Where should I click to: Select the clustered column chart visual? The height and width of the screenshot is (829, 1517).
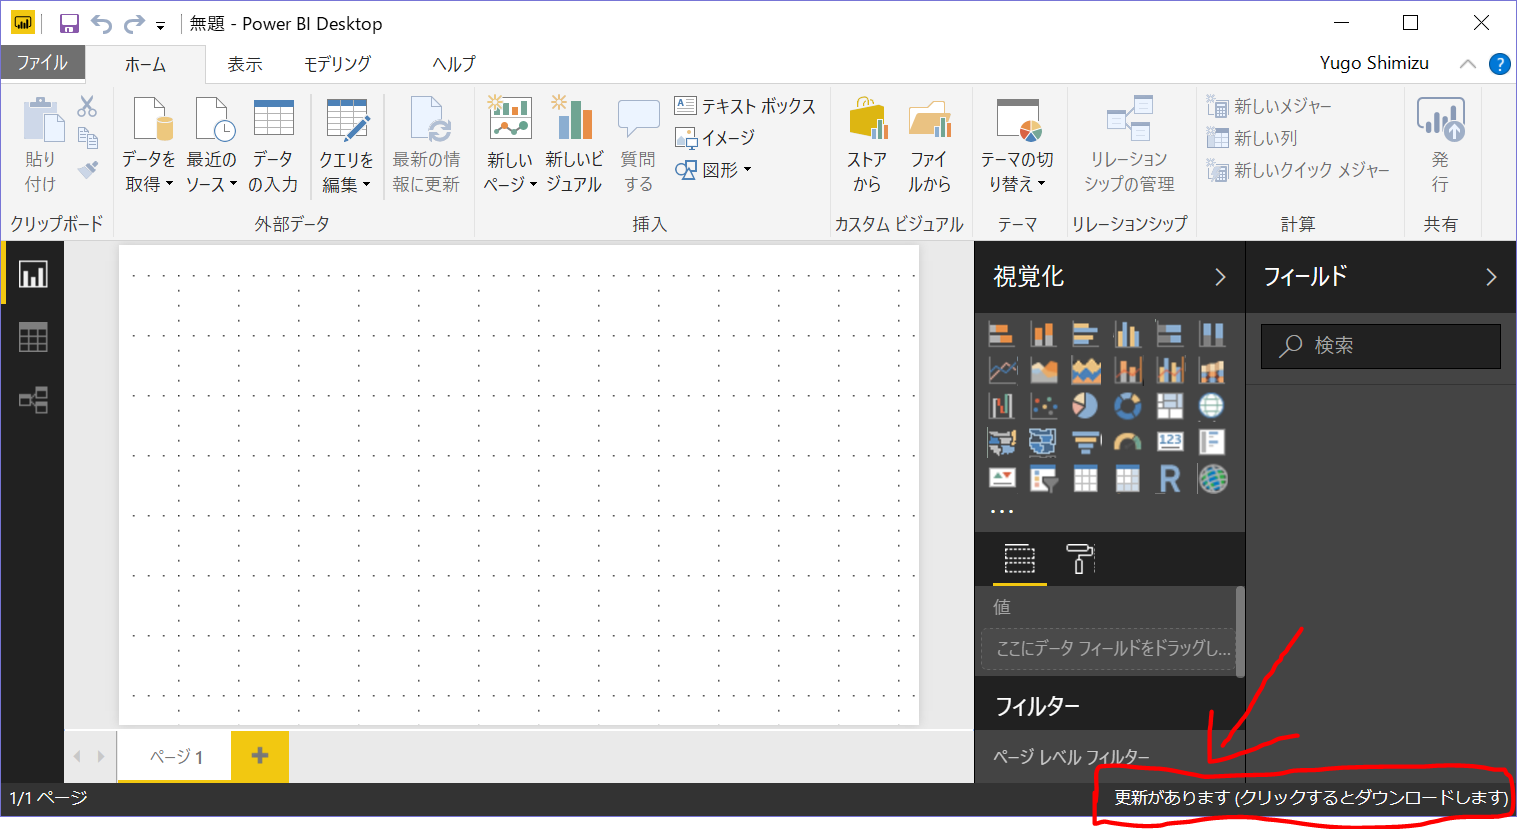[x=1128, y=334]
